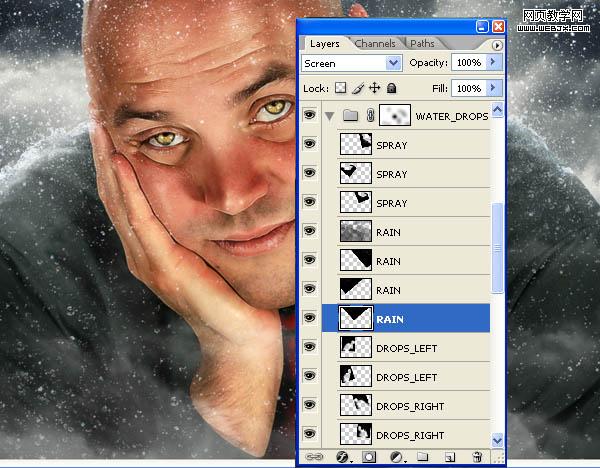Close the Layers palette window
The image size is (600, 468).
(498, 26)
